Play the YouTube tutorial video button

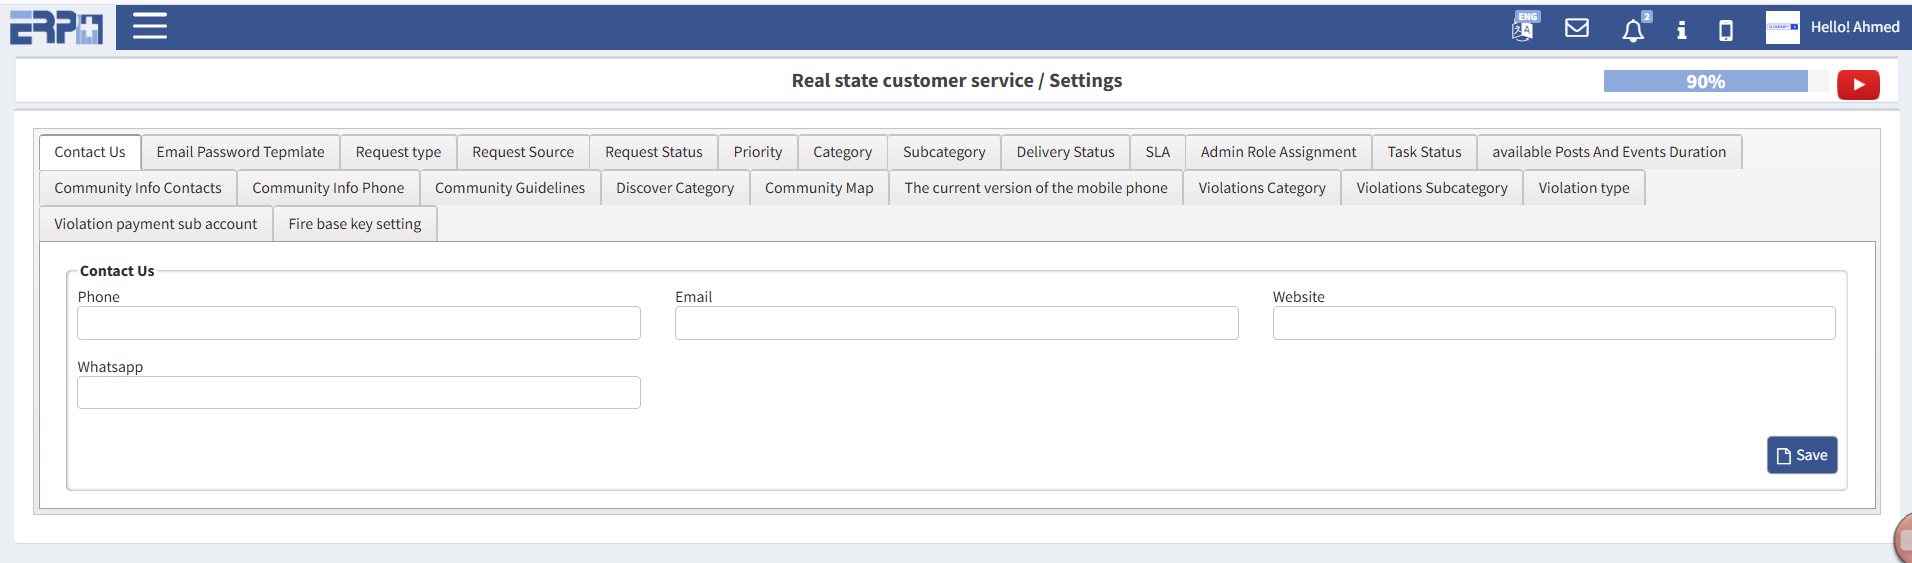[x=1858, y=84]
